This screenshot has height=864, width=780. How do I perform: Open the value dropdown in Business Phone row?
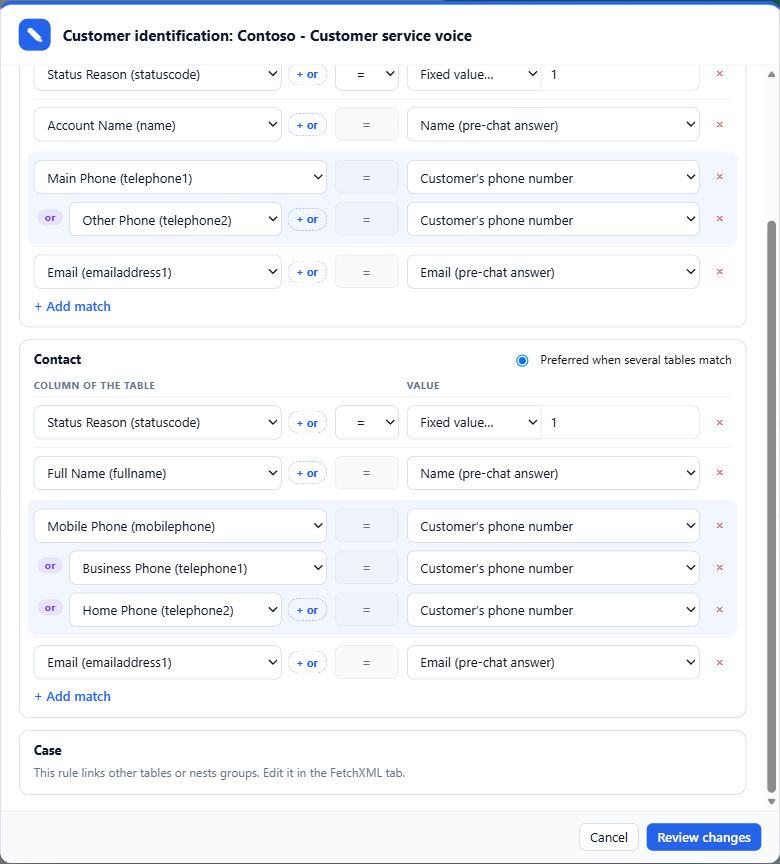click(553, 568)
